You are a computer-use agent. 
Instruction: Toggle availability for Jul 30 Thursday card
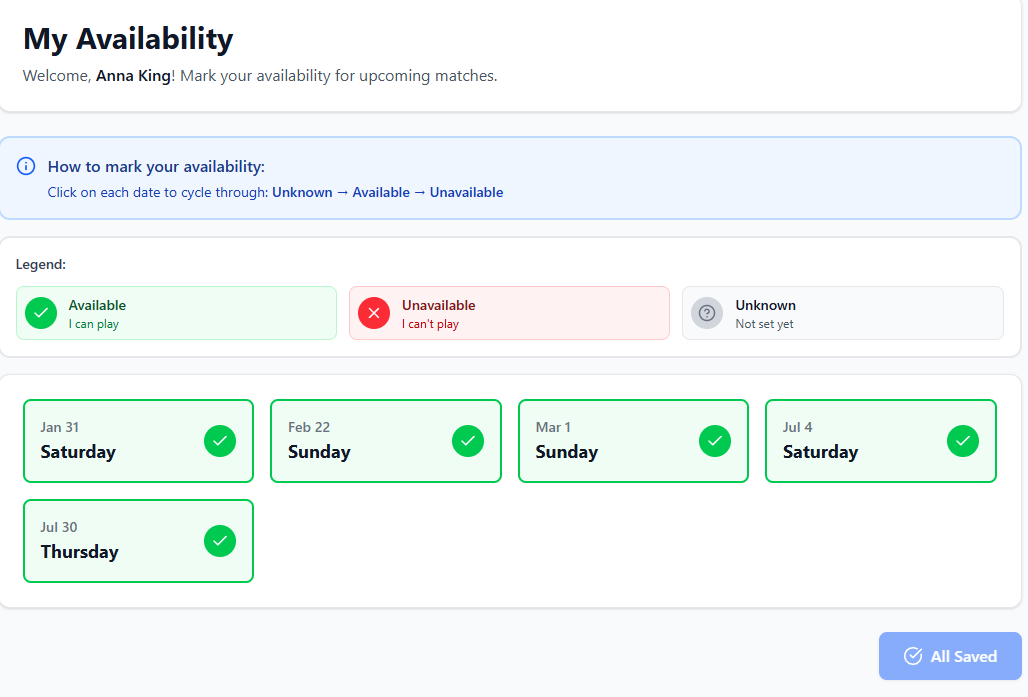point(138,541)
